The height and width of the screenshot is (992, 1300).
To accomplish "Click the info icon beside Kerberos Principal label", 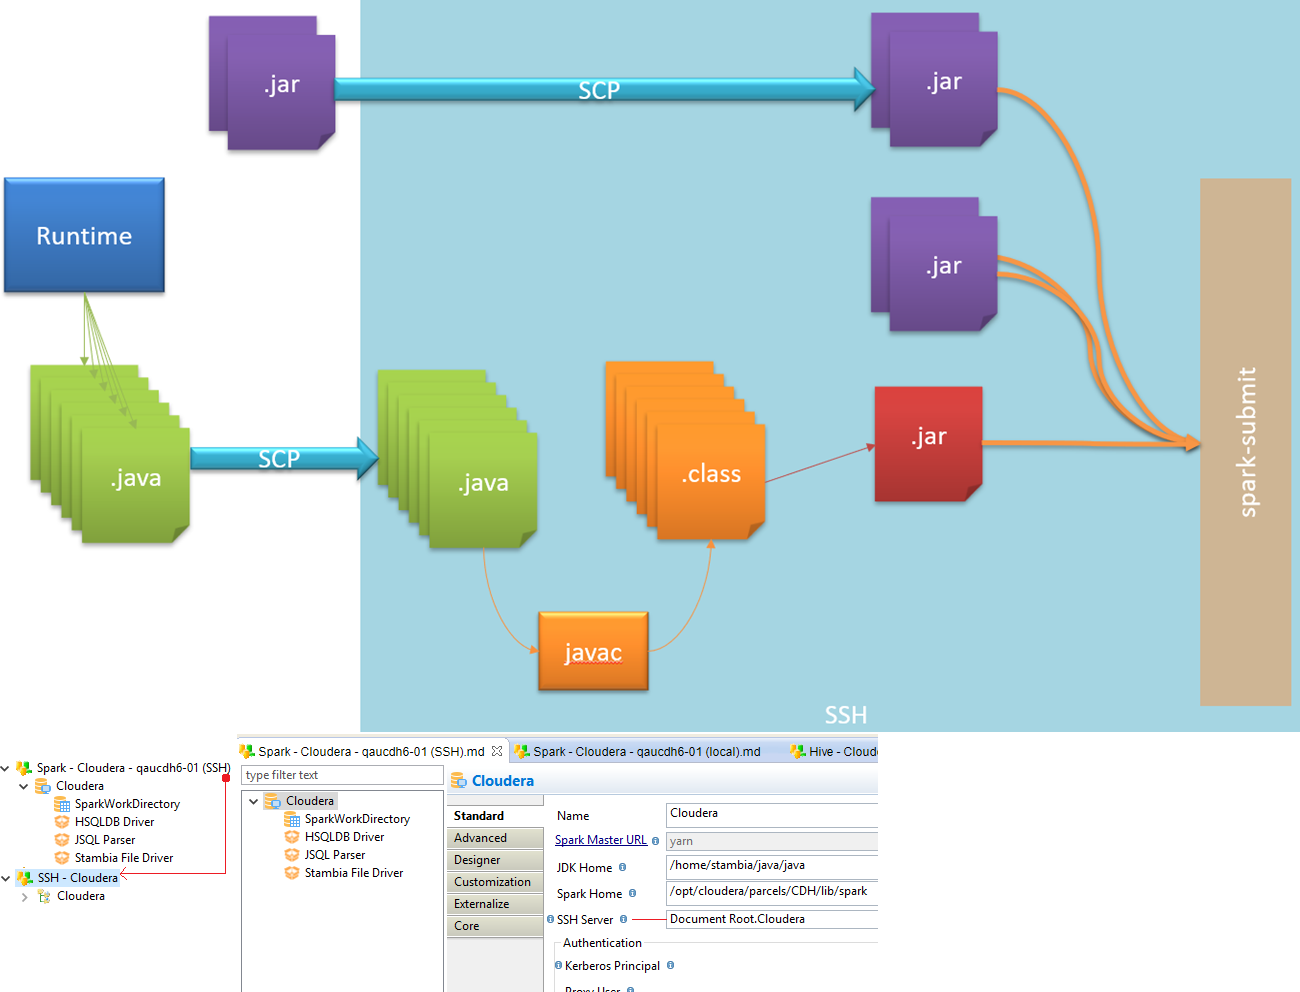I will tap(670, 966).
